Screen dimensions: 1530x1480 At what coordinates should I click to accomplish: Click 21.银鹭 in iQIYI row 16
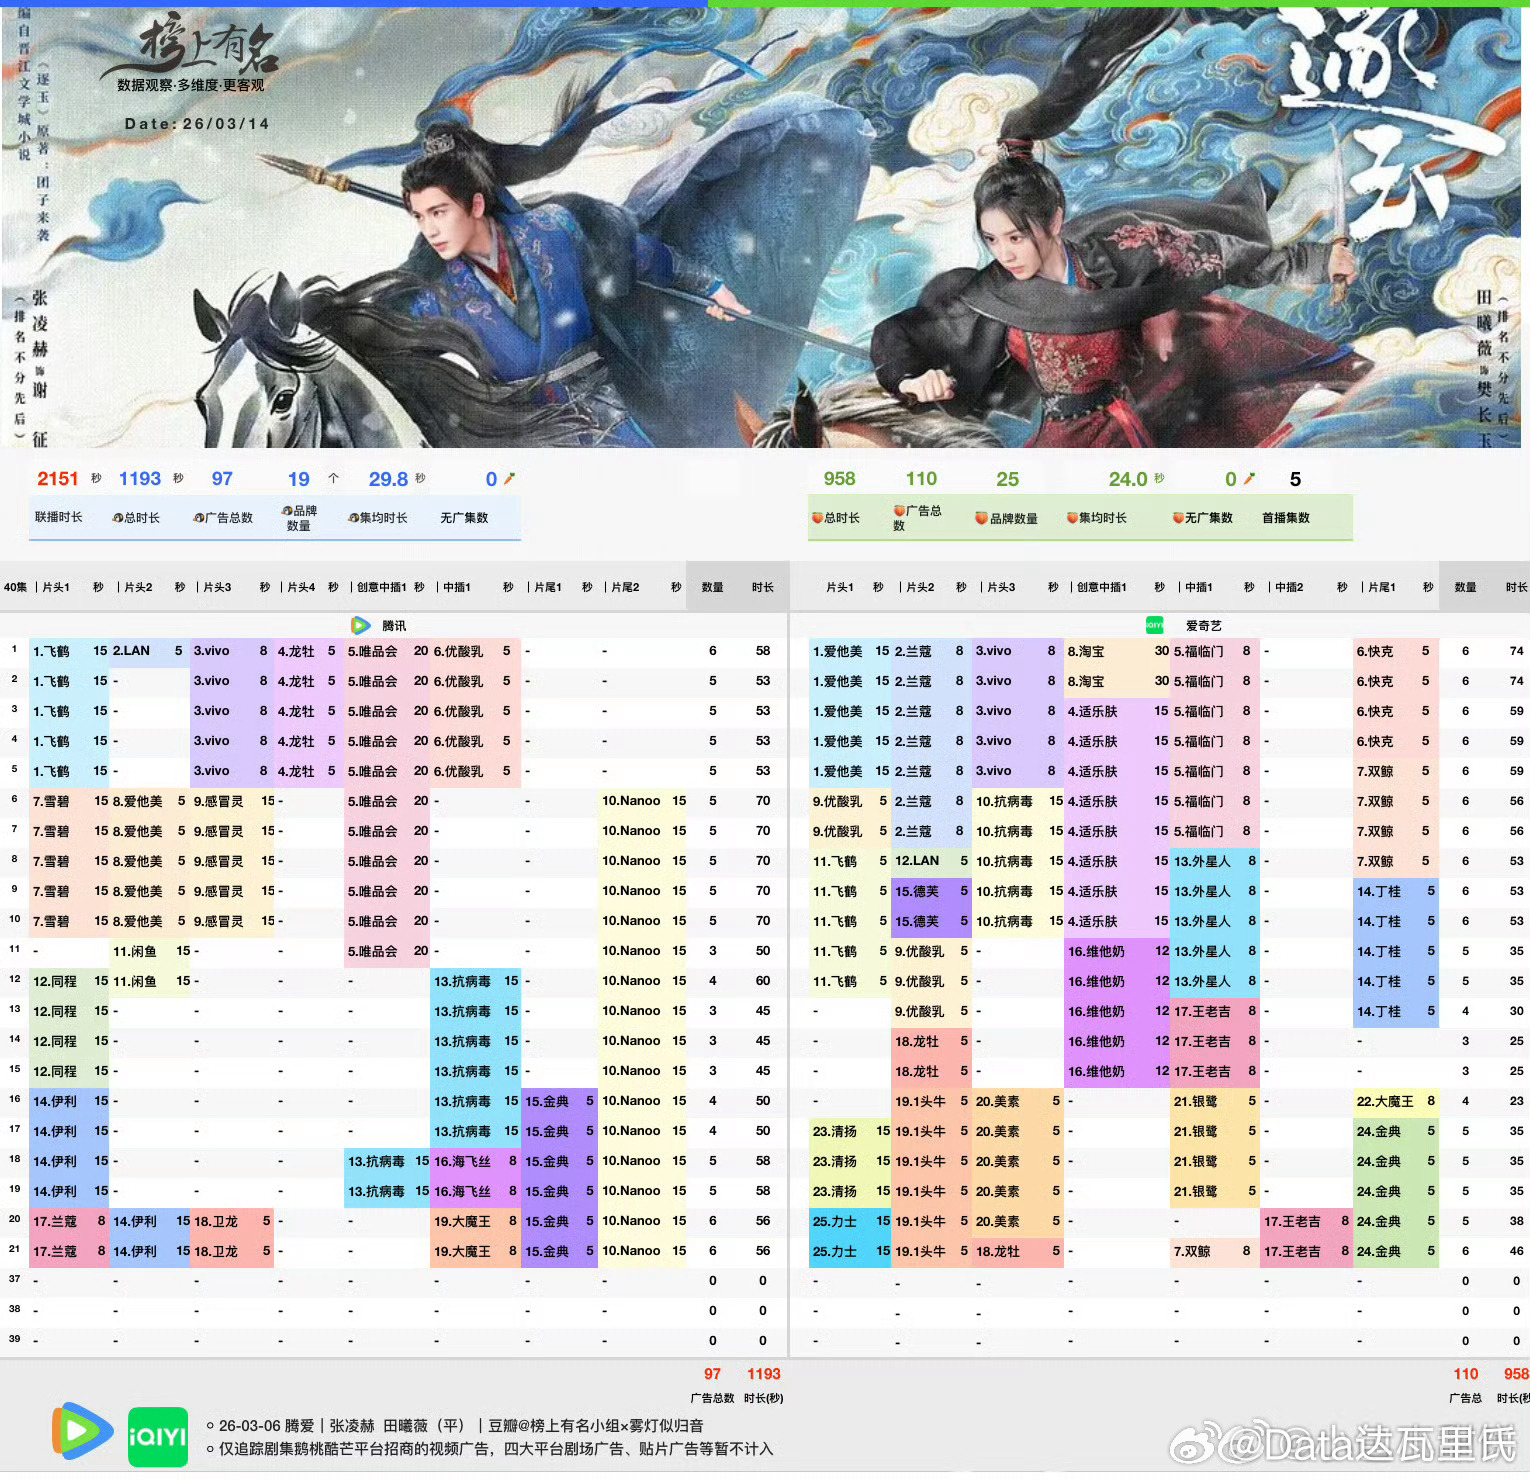pyautogui.click(x=1196, y=1101)
